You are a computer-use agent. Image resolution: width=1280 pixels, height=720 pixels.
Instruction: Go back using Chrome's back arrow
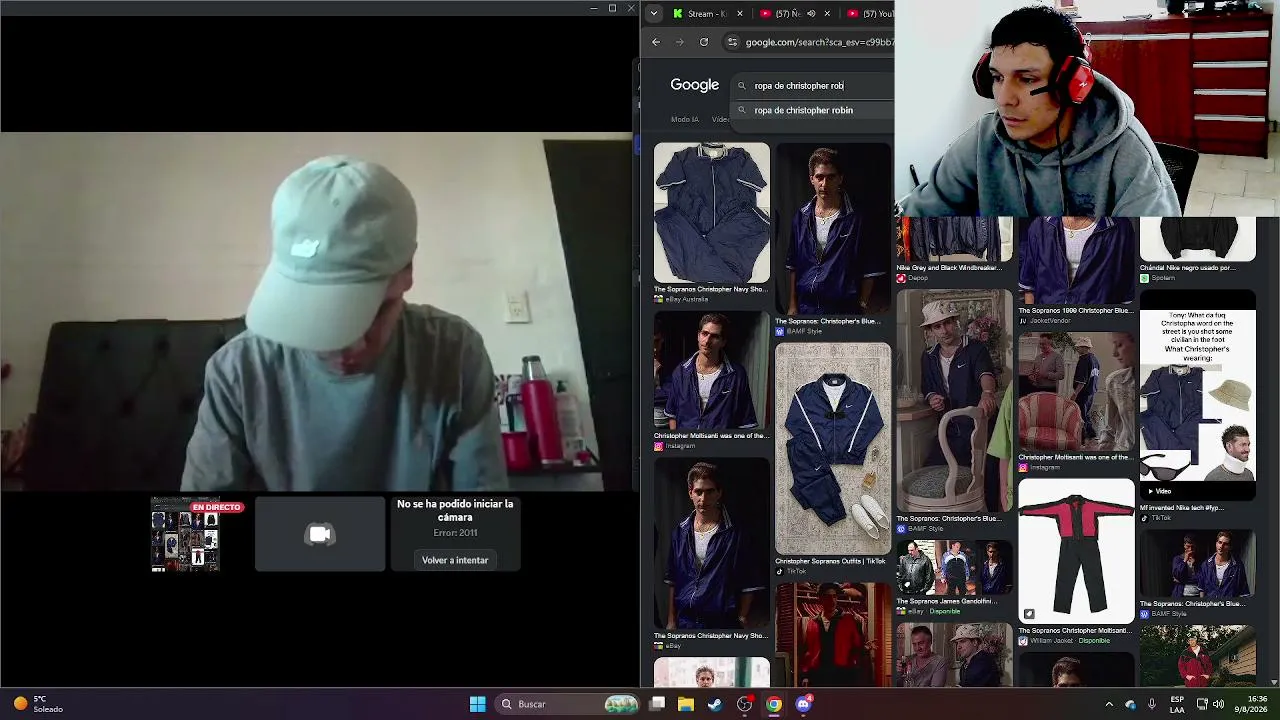click(656, 42)
